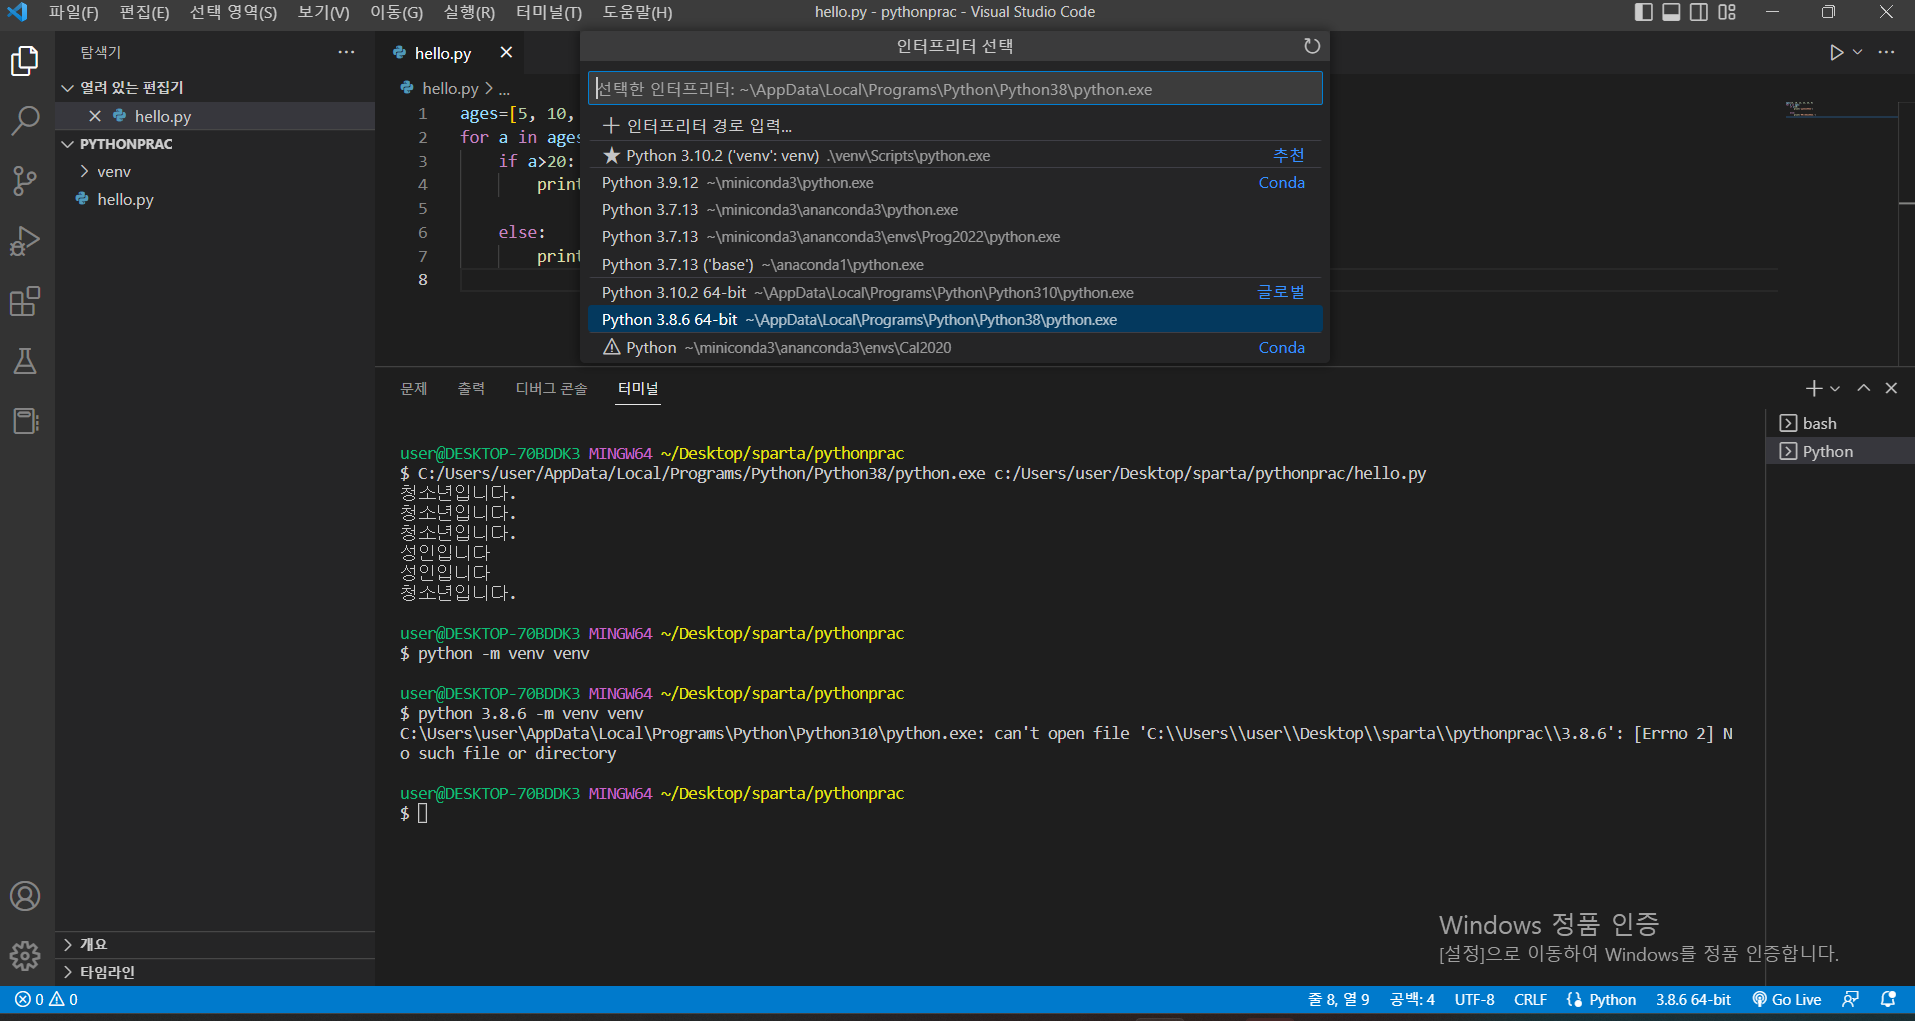Change the CRLF line ending setting
The image size is (1915, 1021).
(1530, 999)
